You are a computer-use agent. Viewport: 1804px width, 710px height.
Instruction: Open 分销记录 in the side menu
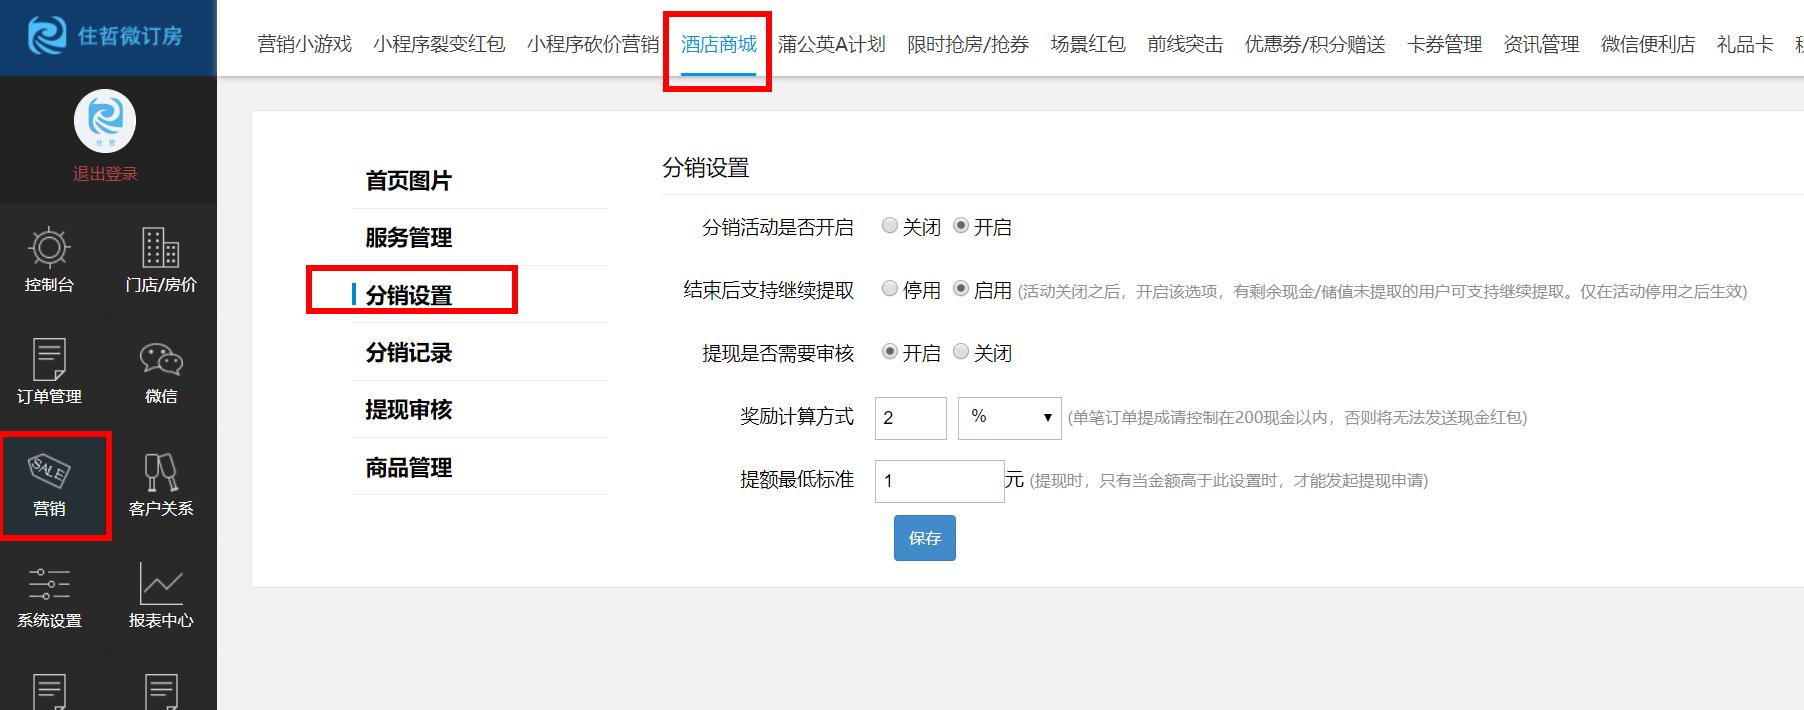pyautogui.click(x=409, y=353)
